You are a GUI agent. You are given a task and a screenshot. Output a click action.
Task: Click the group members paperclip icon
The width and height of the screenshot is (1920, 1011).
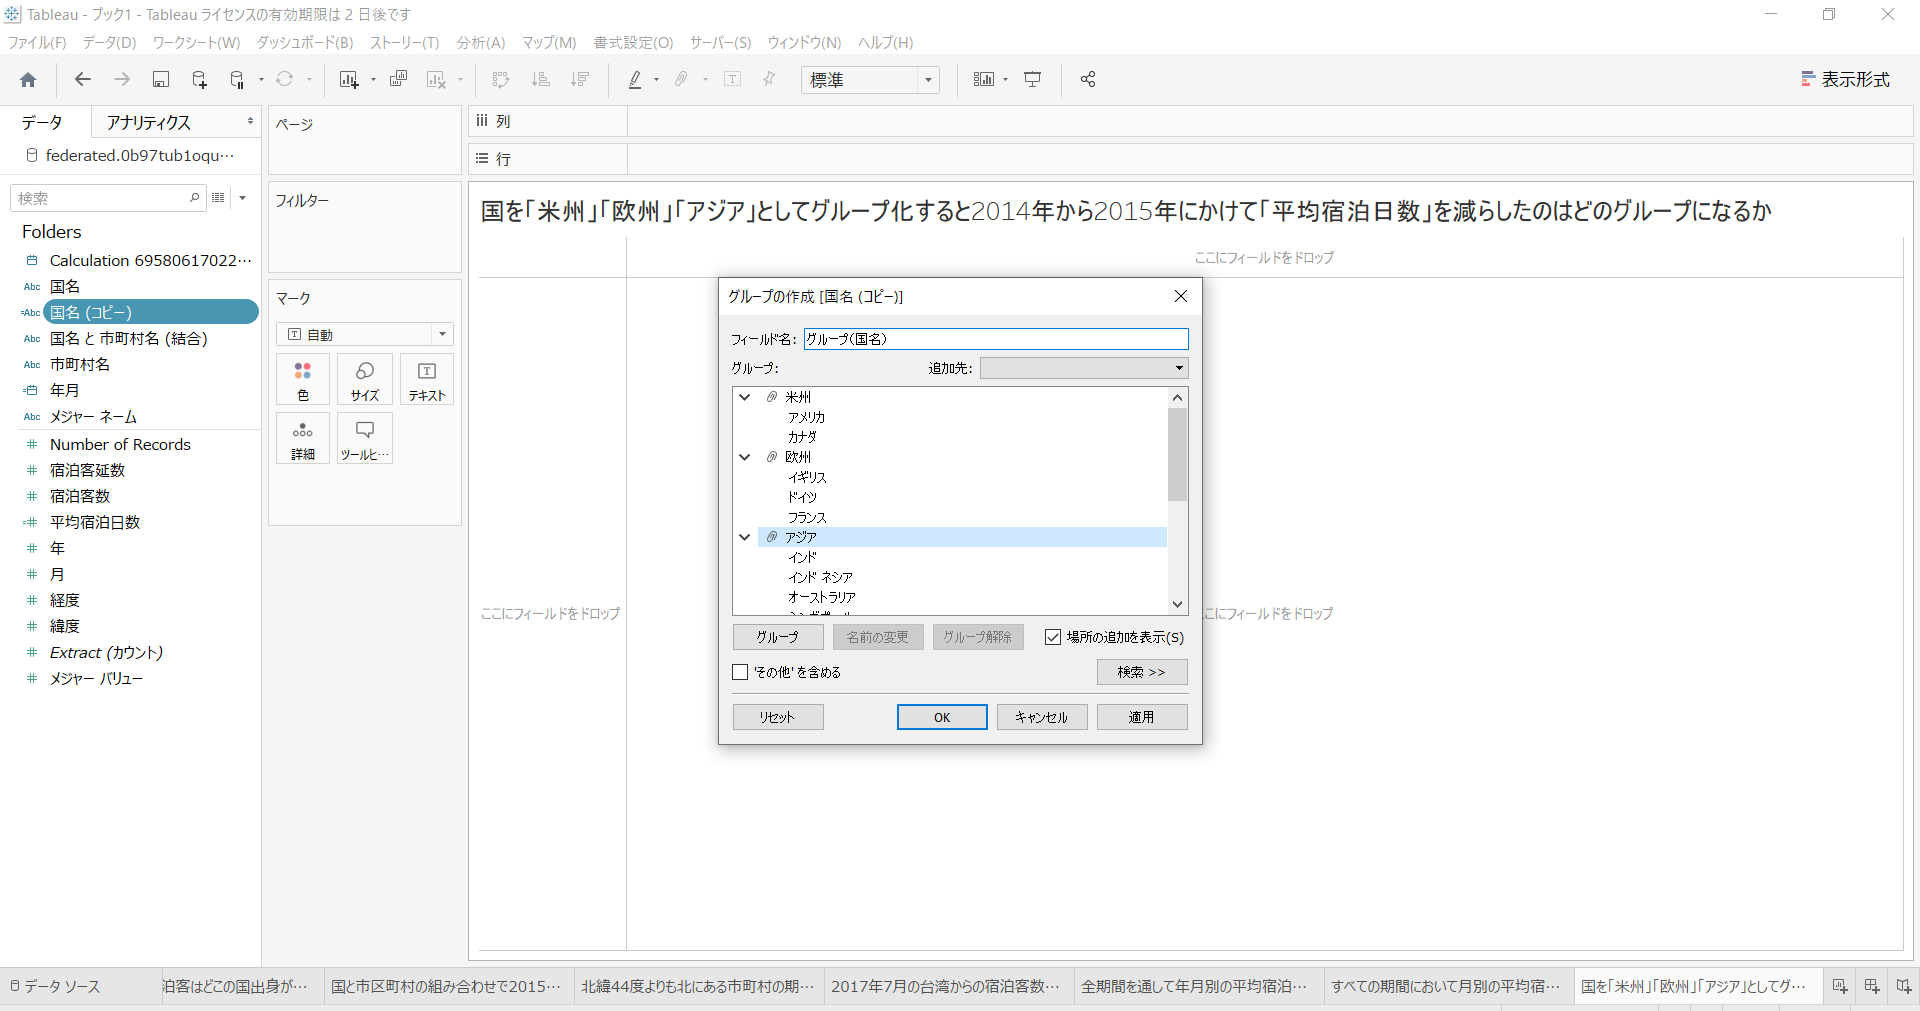click(x=682, y=80)
